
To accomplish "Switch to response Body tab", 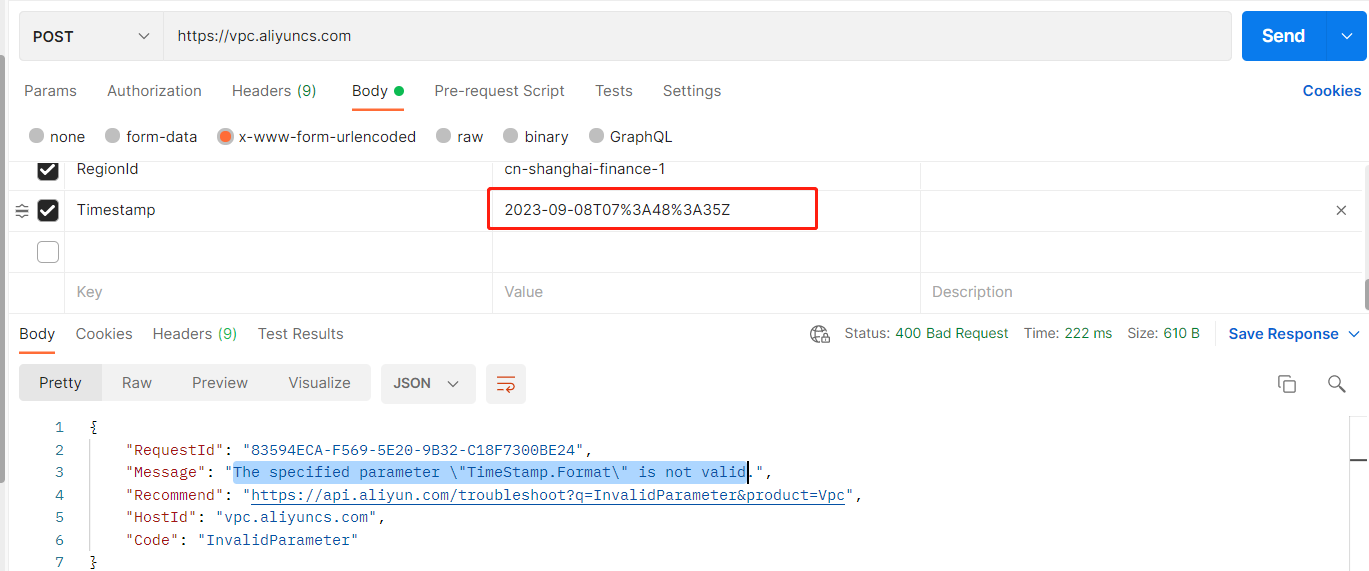I will [37, 334].
